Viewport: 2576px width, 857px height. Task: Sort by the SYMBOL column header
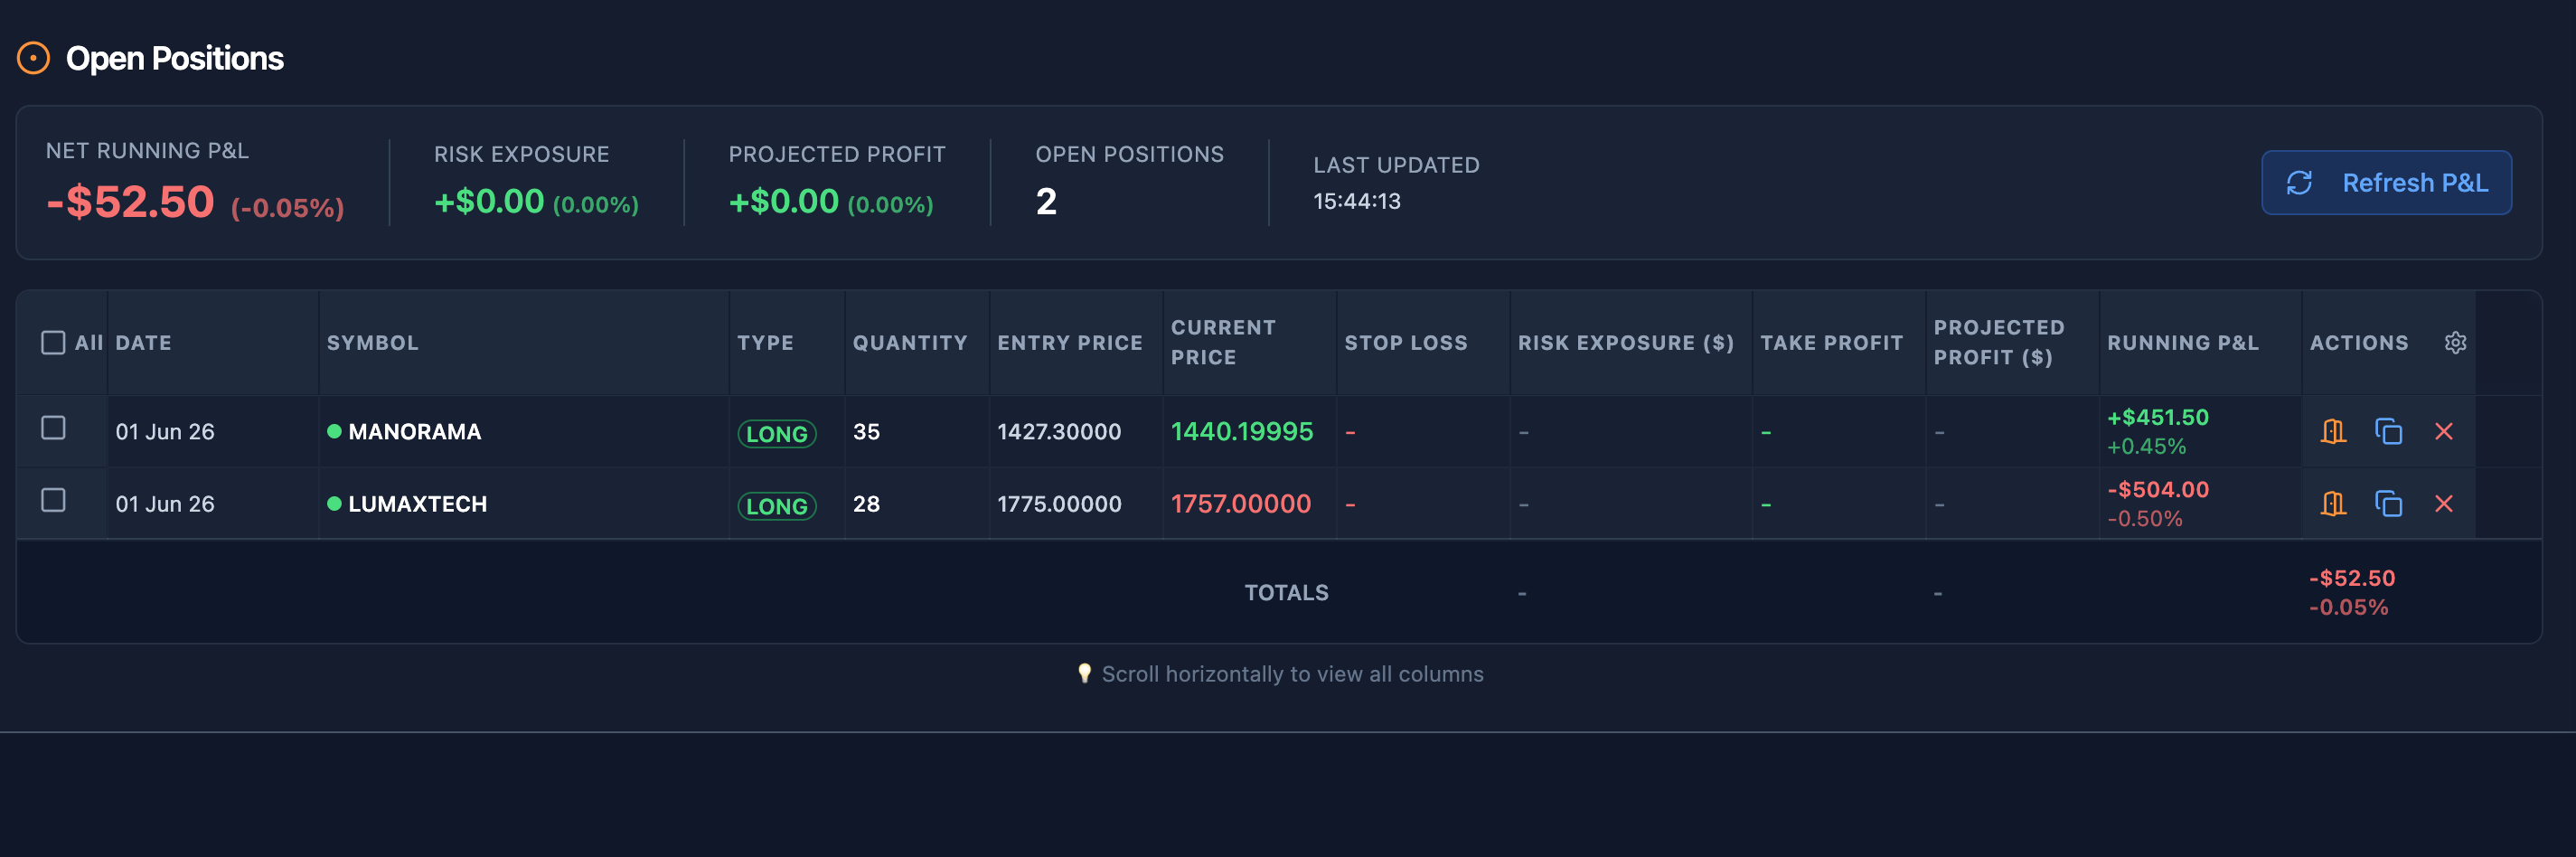372,343
